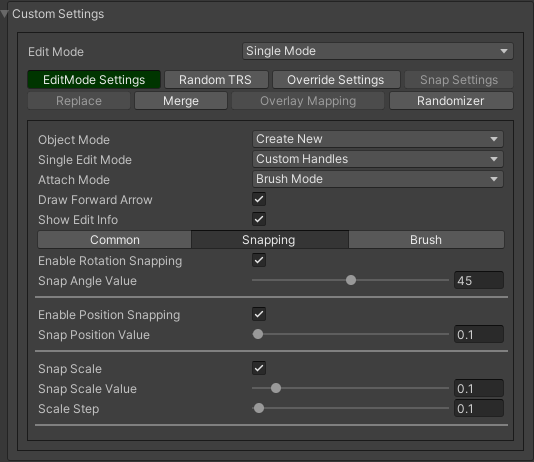The height and width of the screenshot is (462, 534).
Task: Toggle the Show Edit Info checkbox
Action: pos(259,219)
